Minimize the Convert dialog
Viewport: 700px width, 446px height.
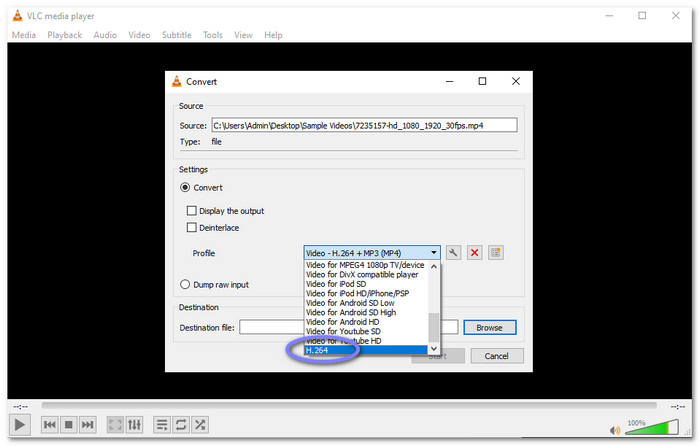pyautogui.click(x=450, y=81)
